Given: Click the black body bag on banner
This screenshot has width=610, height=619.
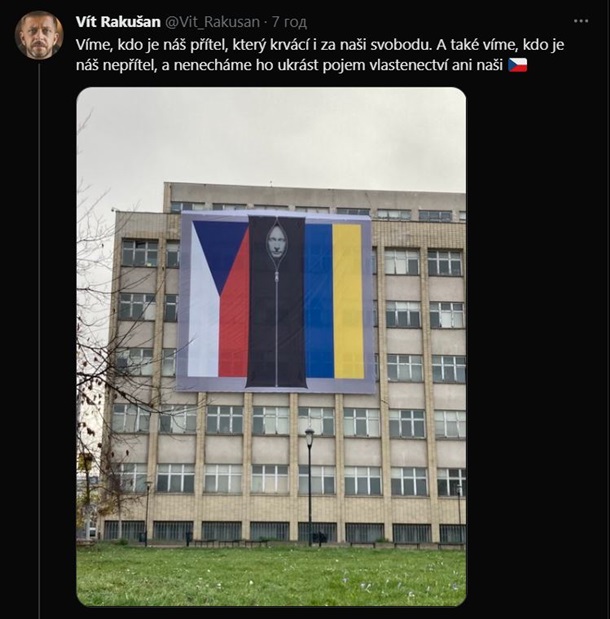Looking at the screenshot, I should 277,302.
